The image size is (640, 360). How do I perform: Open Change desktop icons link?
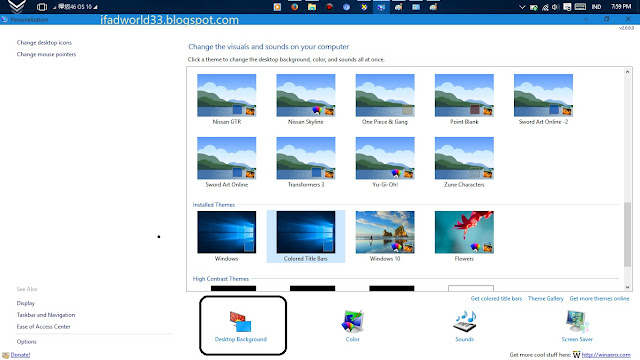(x=44, y=42)
